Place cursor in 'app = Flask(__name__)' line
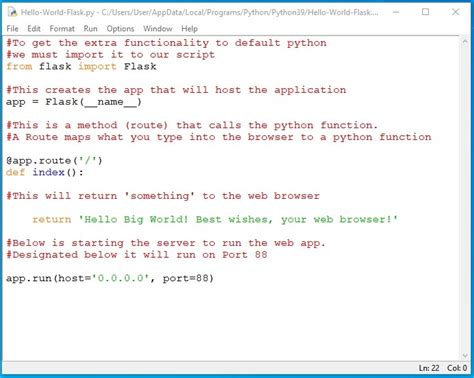474x378 pixels. (74, 102)
